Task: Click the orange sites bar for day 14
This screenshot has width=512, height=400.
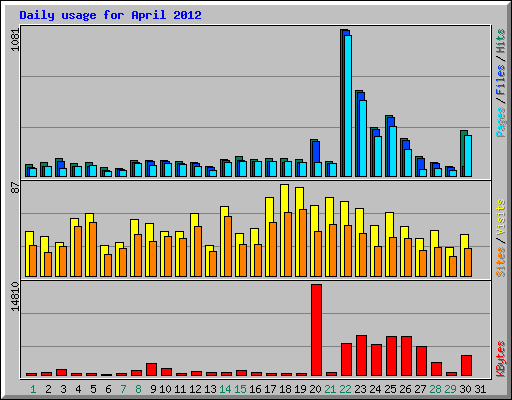Action: 228,246
